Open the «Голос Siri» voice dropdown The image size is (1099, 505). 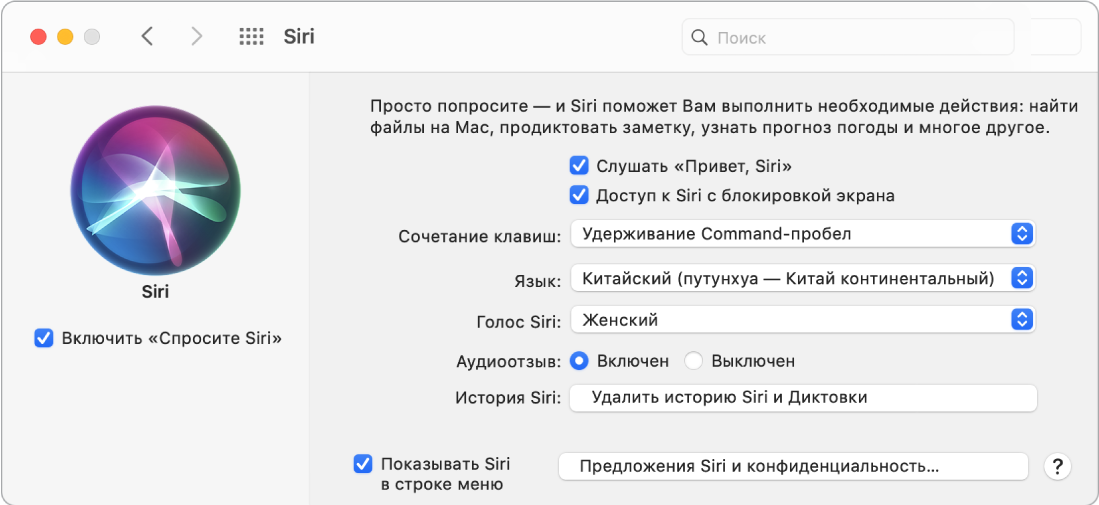802,320
